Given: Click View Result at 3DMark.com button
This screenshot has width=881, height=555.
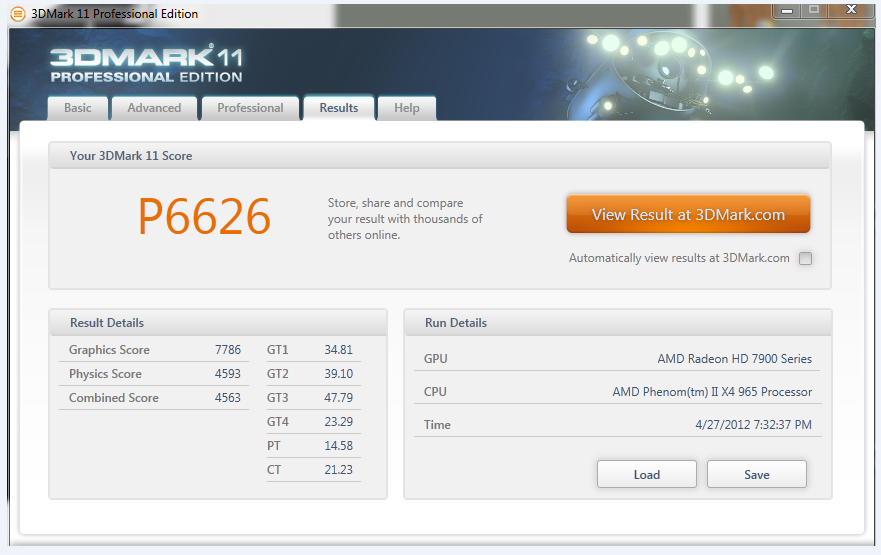Looking at the screenshot, I should tap(688, 214).
